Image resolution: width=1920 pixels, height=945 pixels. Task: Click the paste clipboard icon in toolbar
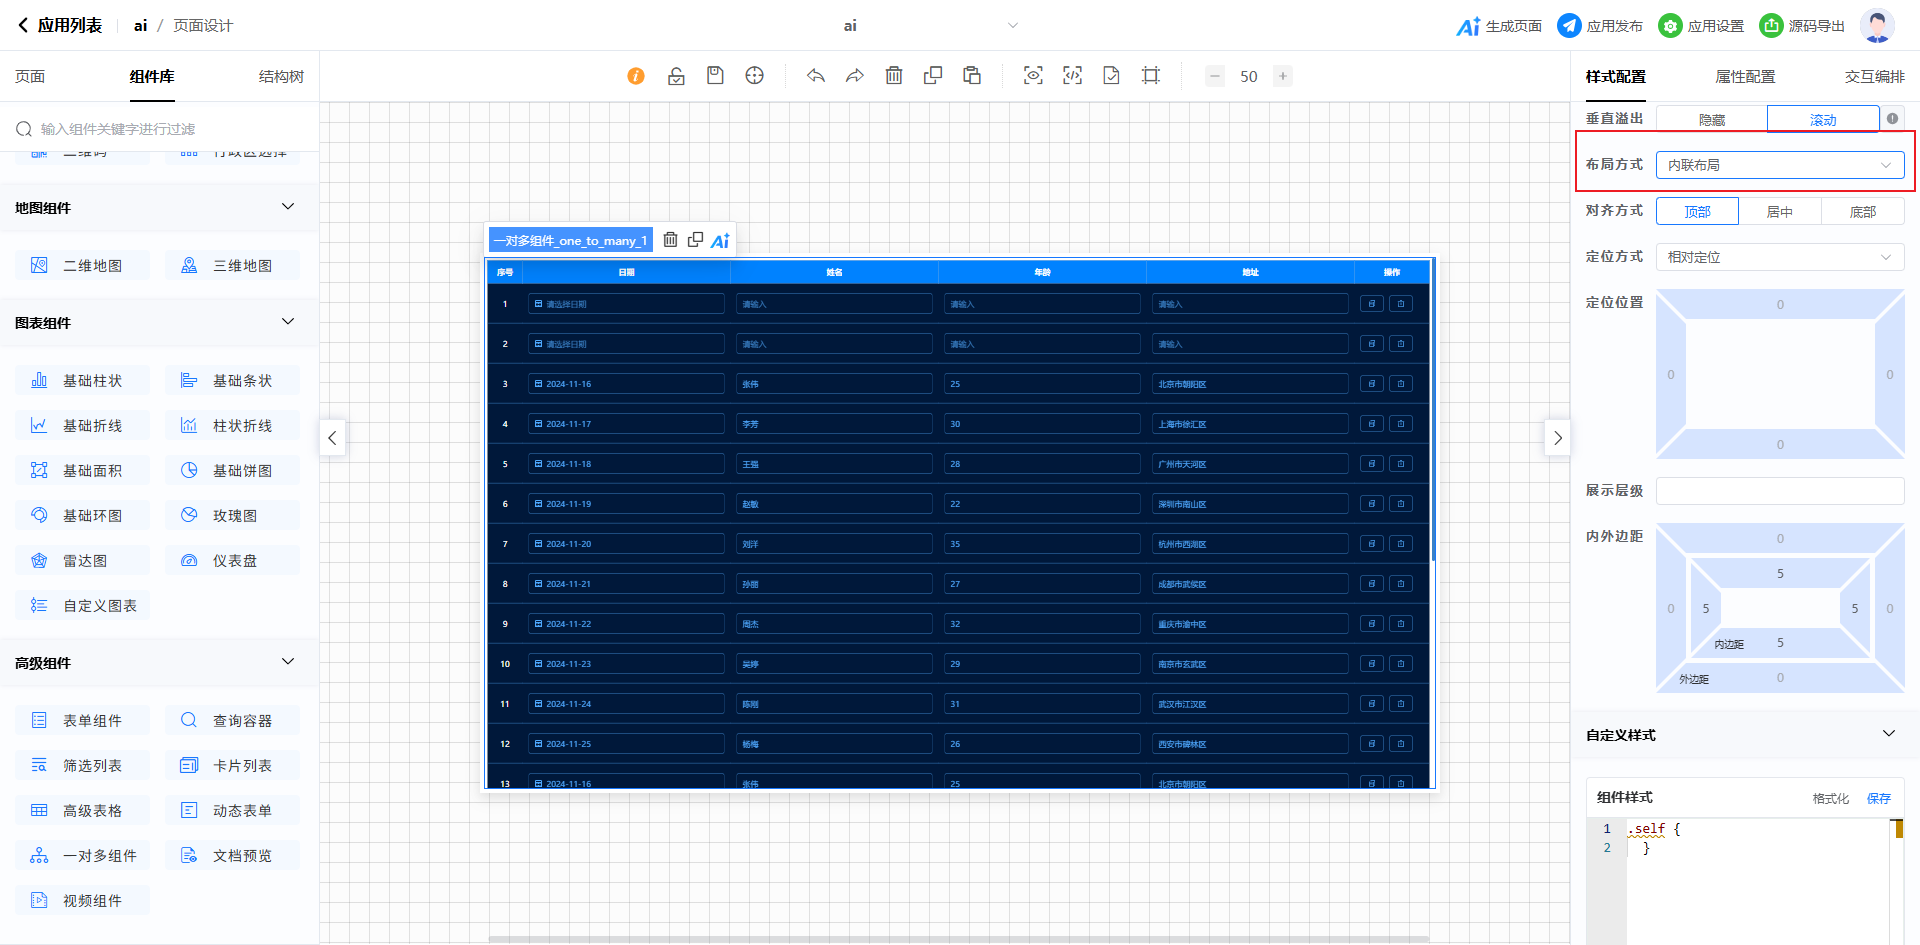point(972,76)
